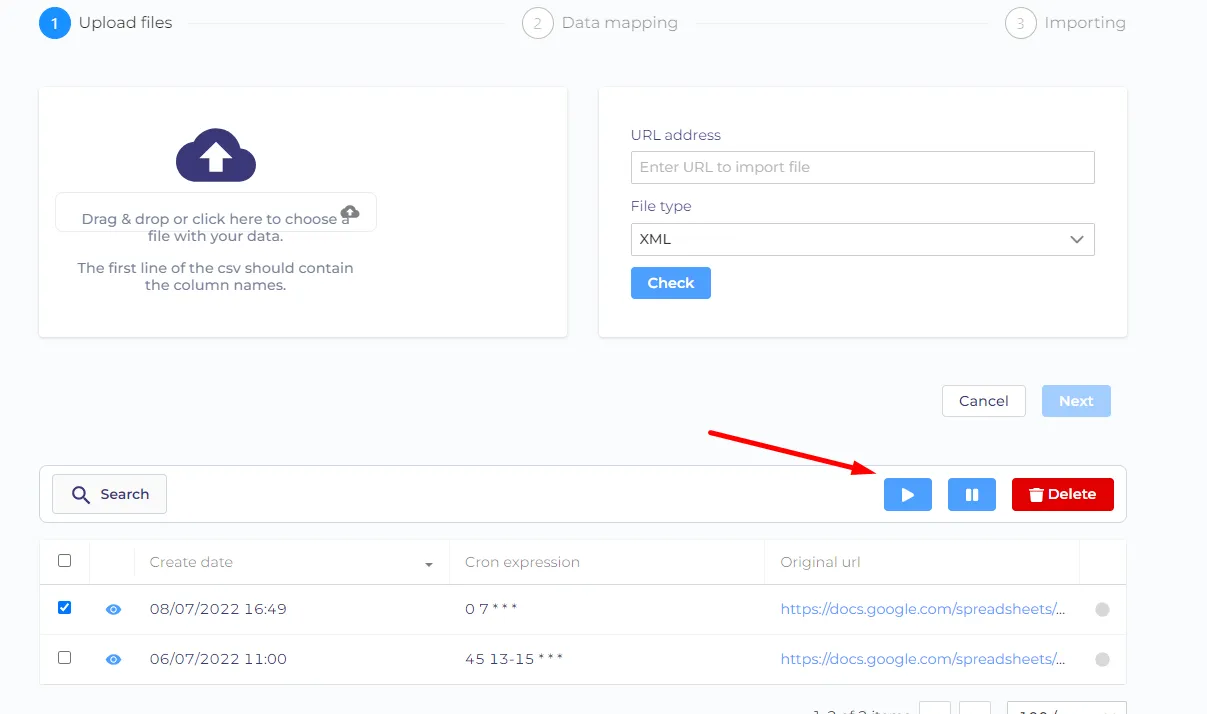Tick the select-all checkbox in table header
This screenshot has height=714, width=1207.
coord(65,561)
